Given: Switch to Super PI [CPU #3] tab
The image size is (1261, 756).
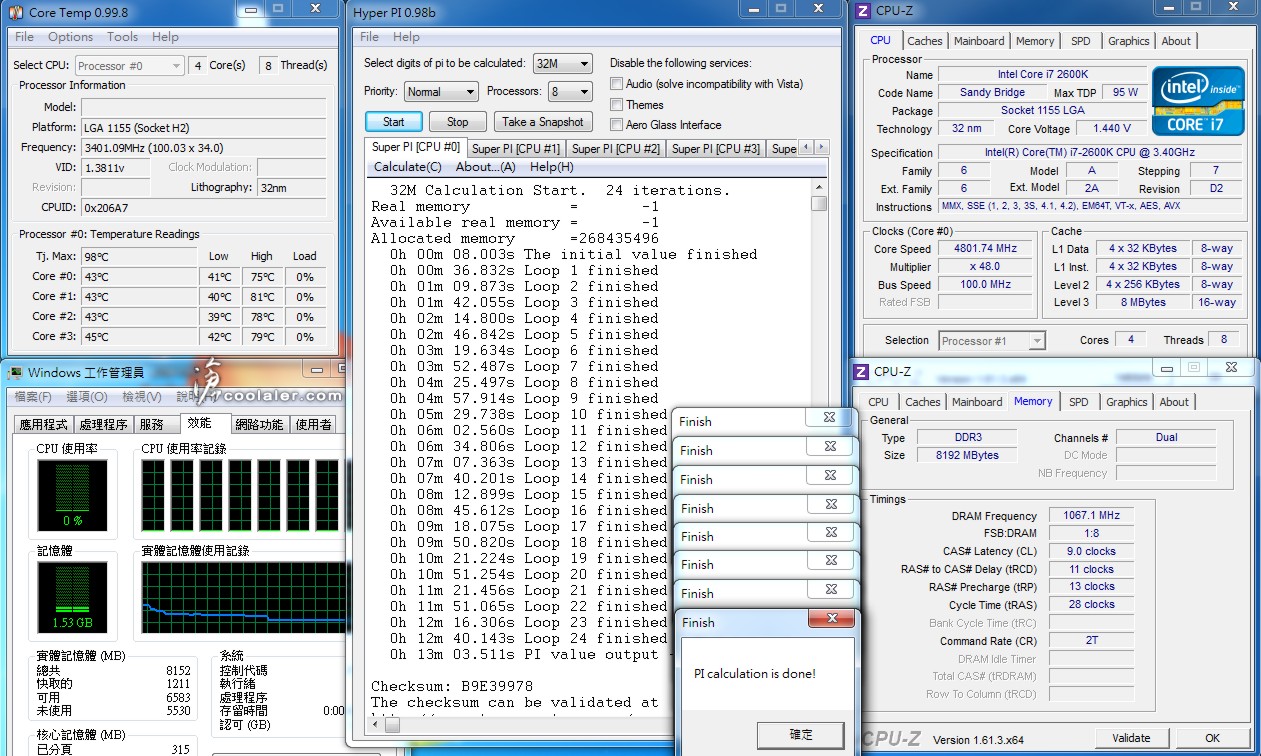Looking at the screenshot, I should pos(716,149).
